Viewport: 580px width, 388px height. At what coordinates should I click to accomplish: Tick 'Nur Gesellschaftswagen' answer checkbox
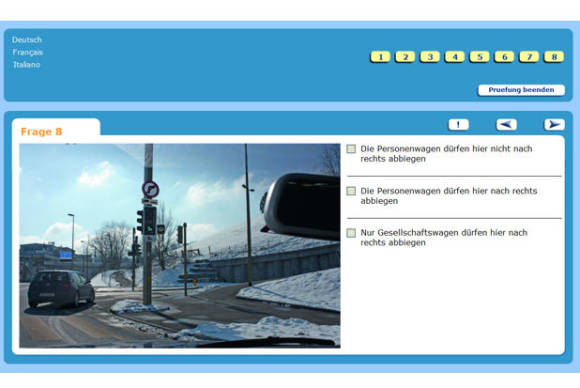[351, 233]
